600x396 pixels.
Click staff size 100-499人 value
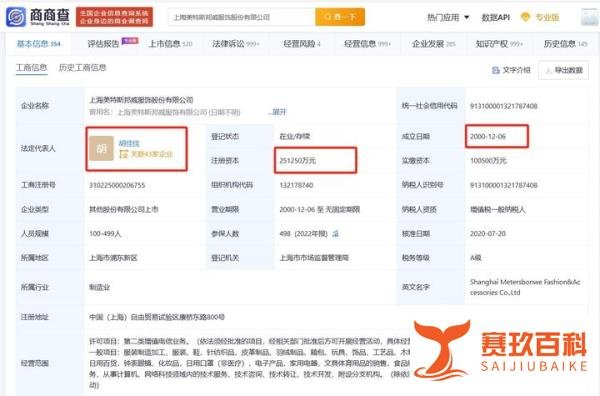point(105,233)
